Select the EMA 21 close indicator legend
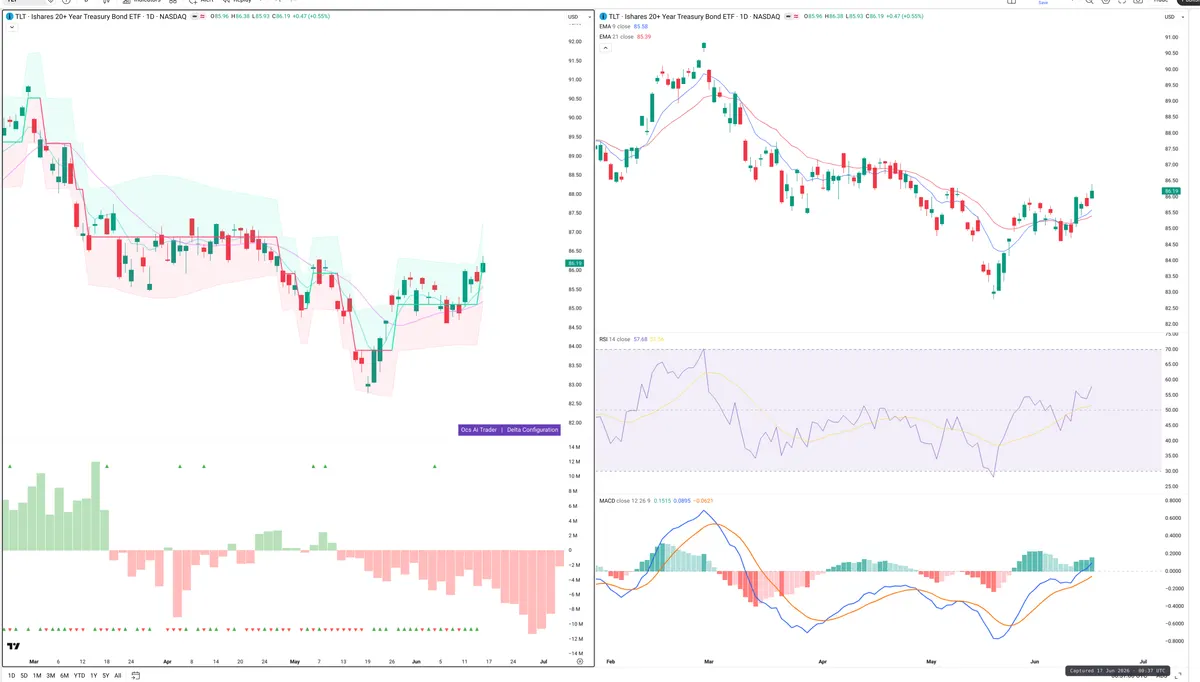The image size is (1200, 682). click(616, 36)
